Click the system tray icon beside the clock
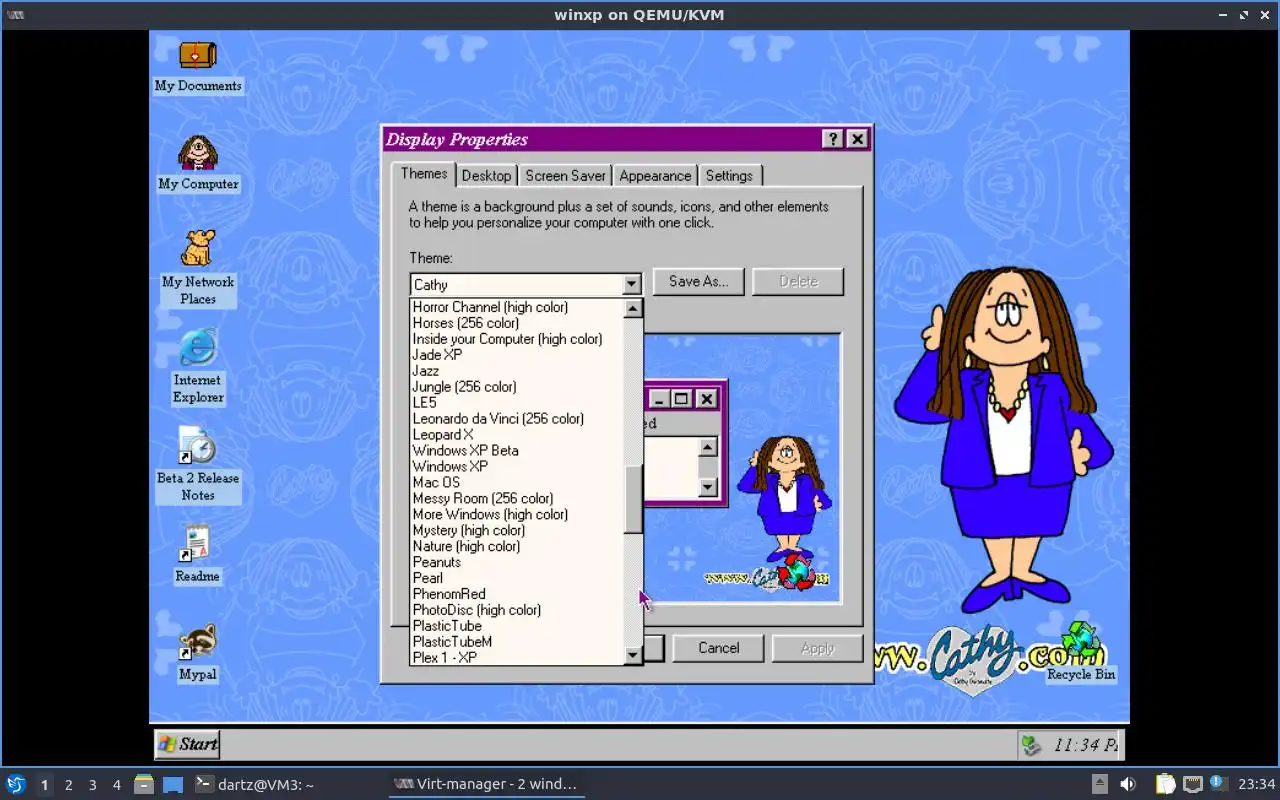Screen dimensions: 1280x800 pos(1031,745)
